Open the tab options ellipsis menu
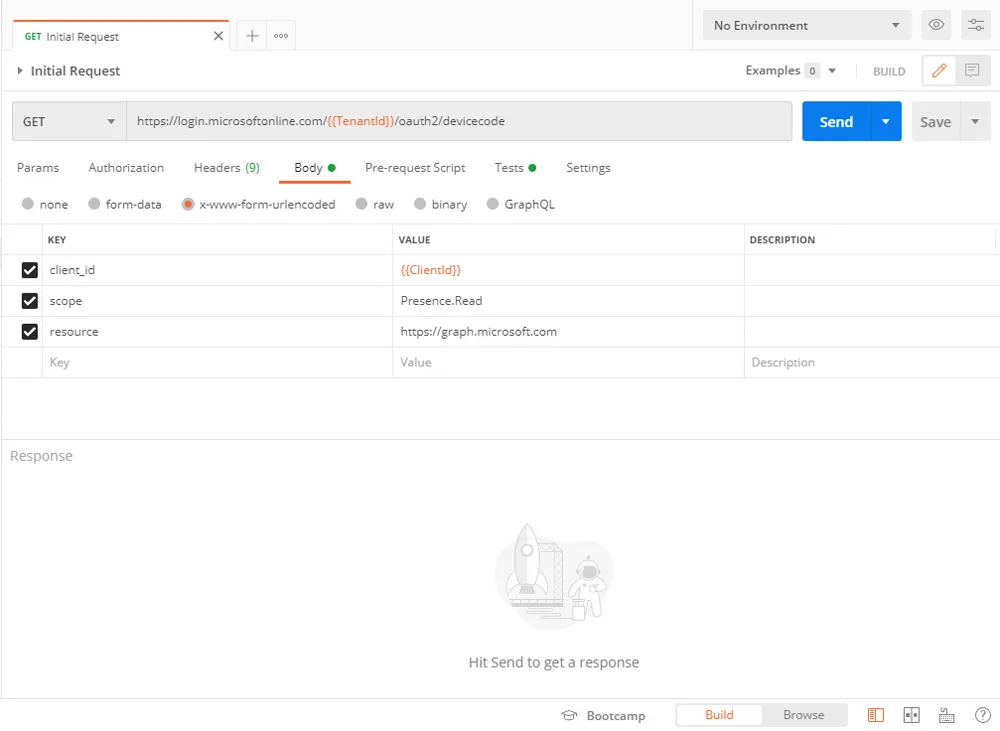1000x731 pixels. coord(281,36)
